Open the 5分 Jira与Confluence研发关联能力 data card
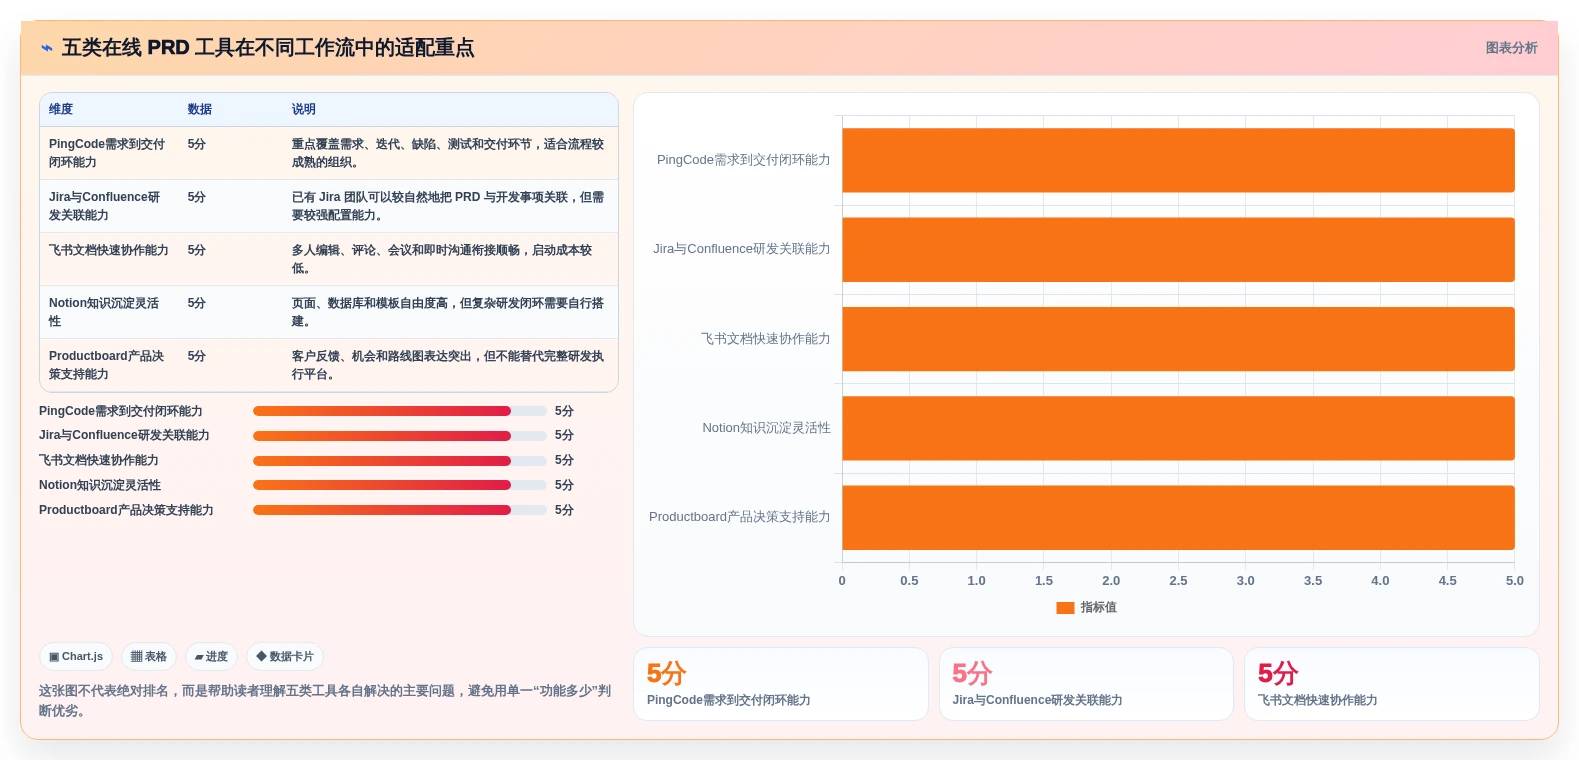Viewport: 1579px width, 760px height. (x=1086, y=684)
